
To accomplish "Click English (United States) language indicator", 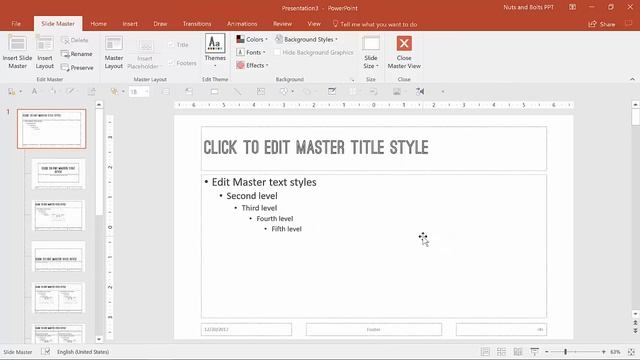I will coord(83,352).
